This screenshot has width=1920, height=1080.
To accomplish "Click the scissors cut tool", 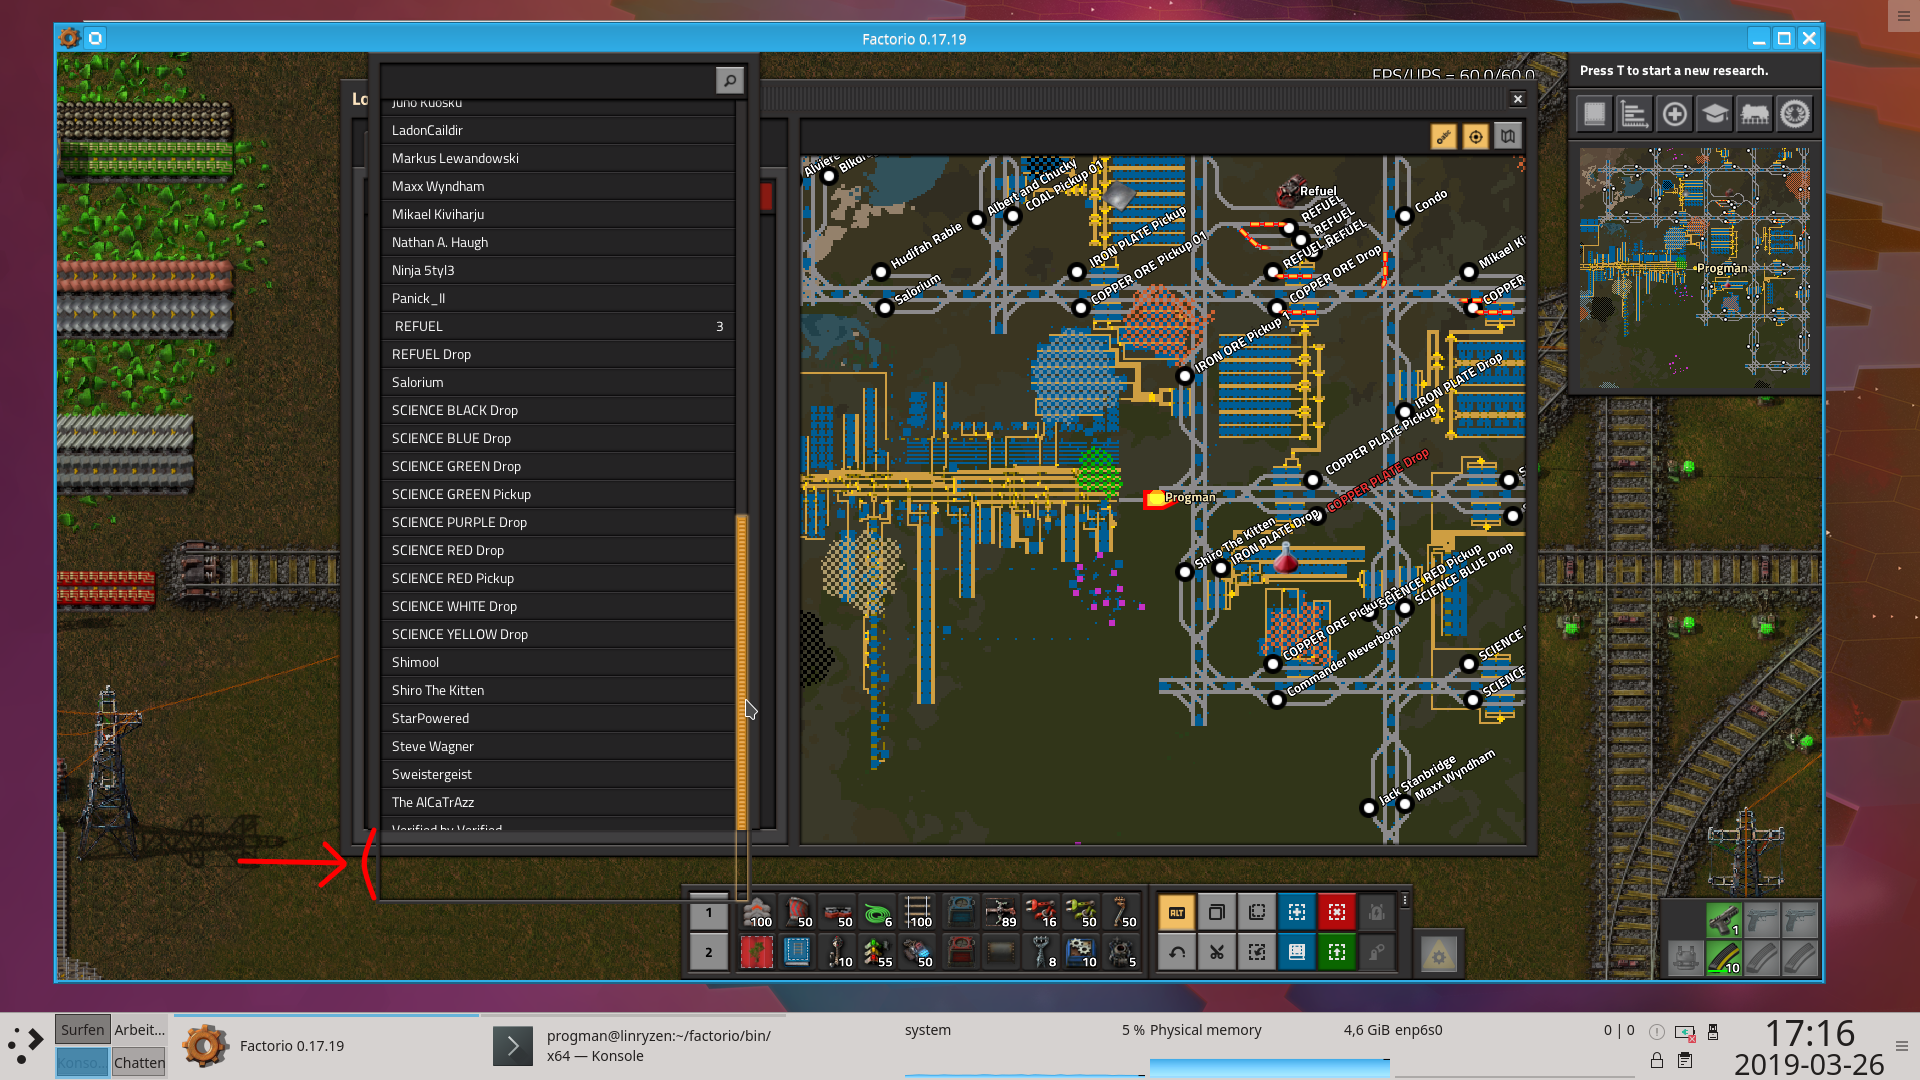I will (1217, 952).
